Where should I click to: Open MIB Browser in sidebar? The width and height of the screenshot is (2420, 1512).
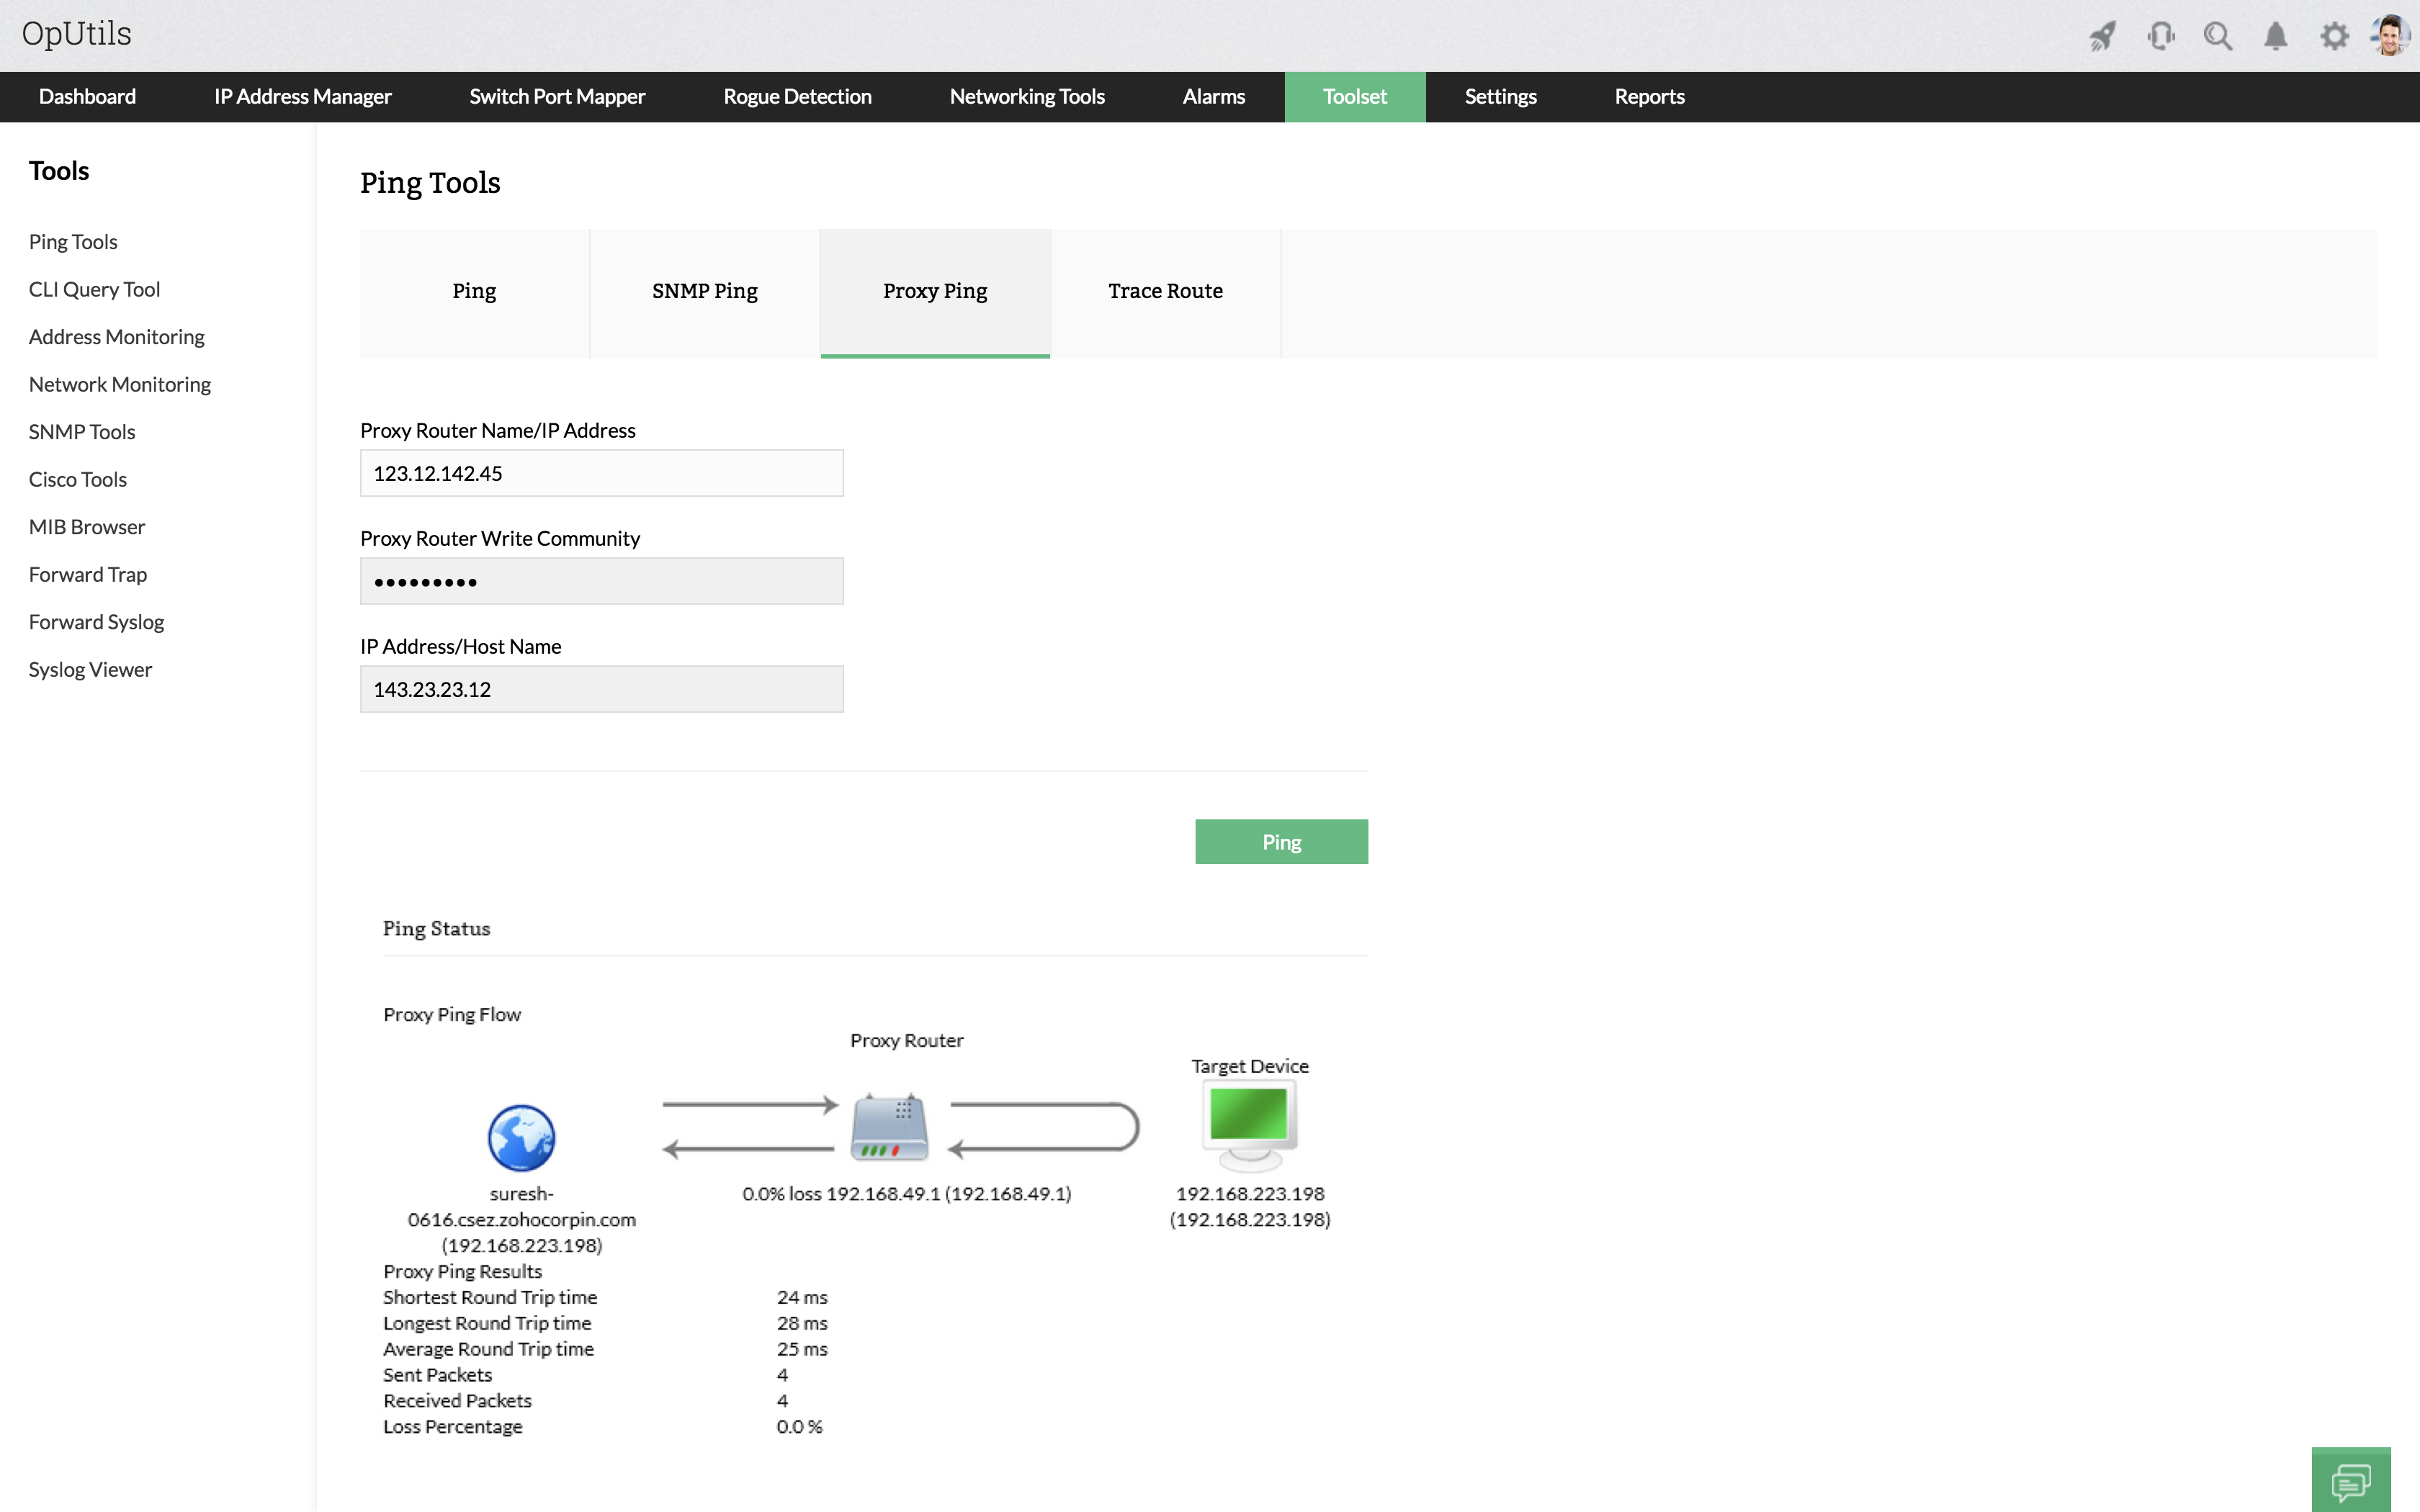[87, 527]
